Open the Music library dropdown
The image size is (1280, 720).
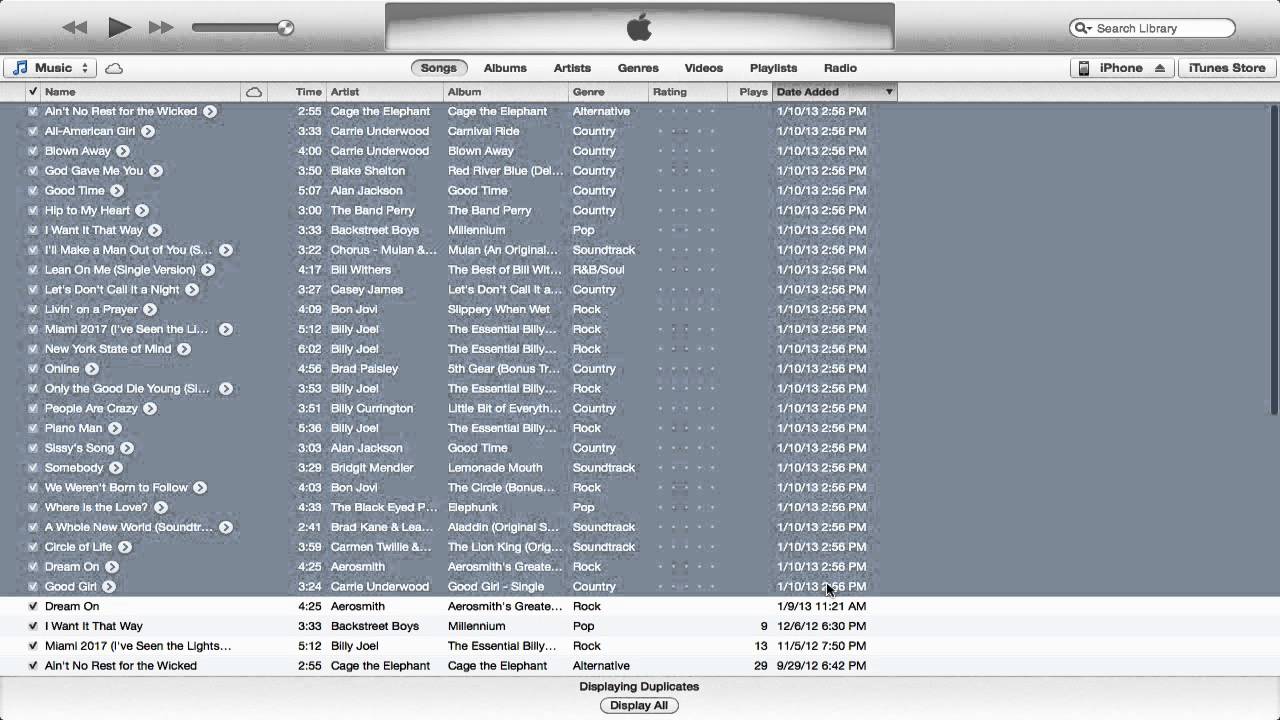(x=50, y=68)
